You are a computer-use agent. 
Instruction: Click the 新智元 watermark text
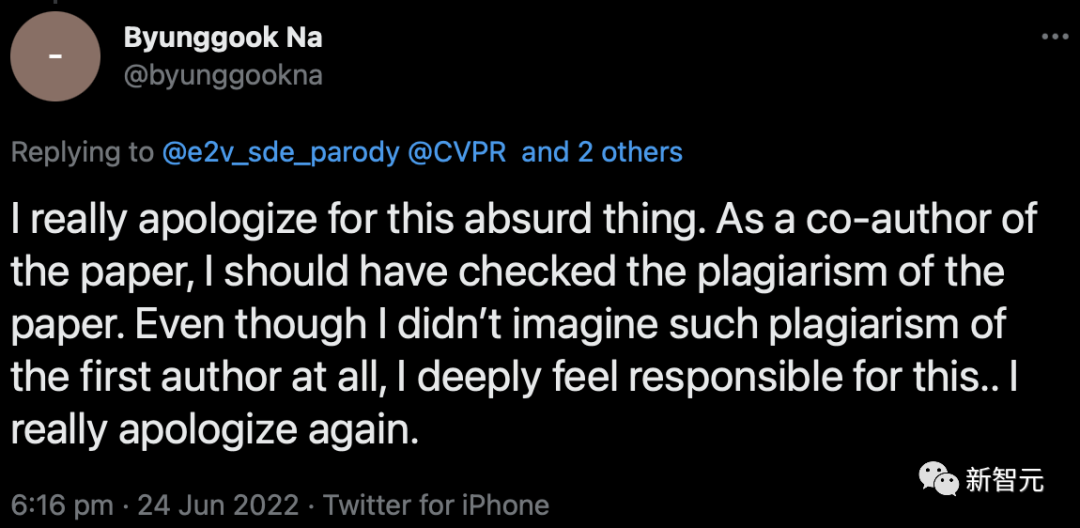pos(1004,480)
